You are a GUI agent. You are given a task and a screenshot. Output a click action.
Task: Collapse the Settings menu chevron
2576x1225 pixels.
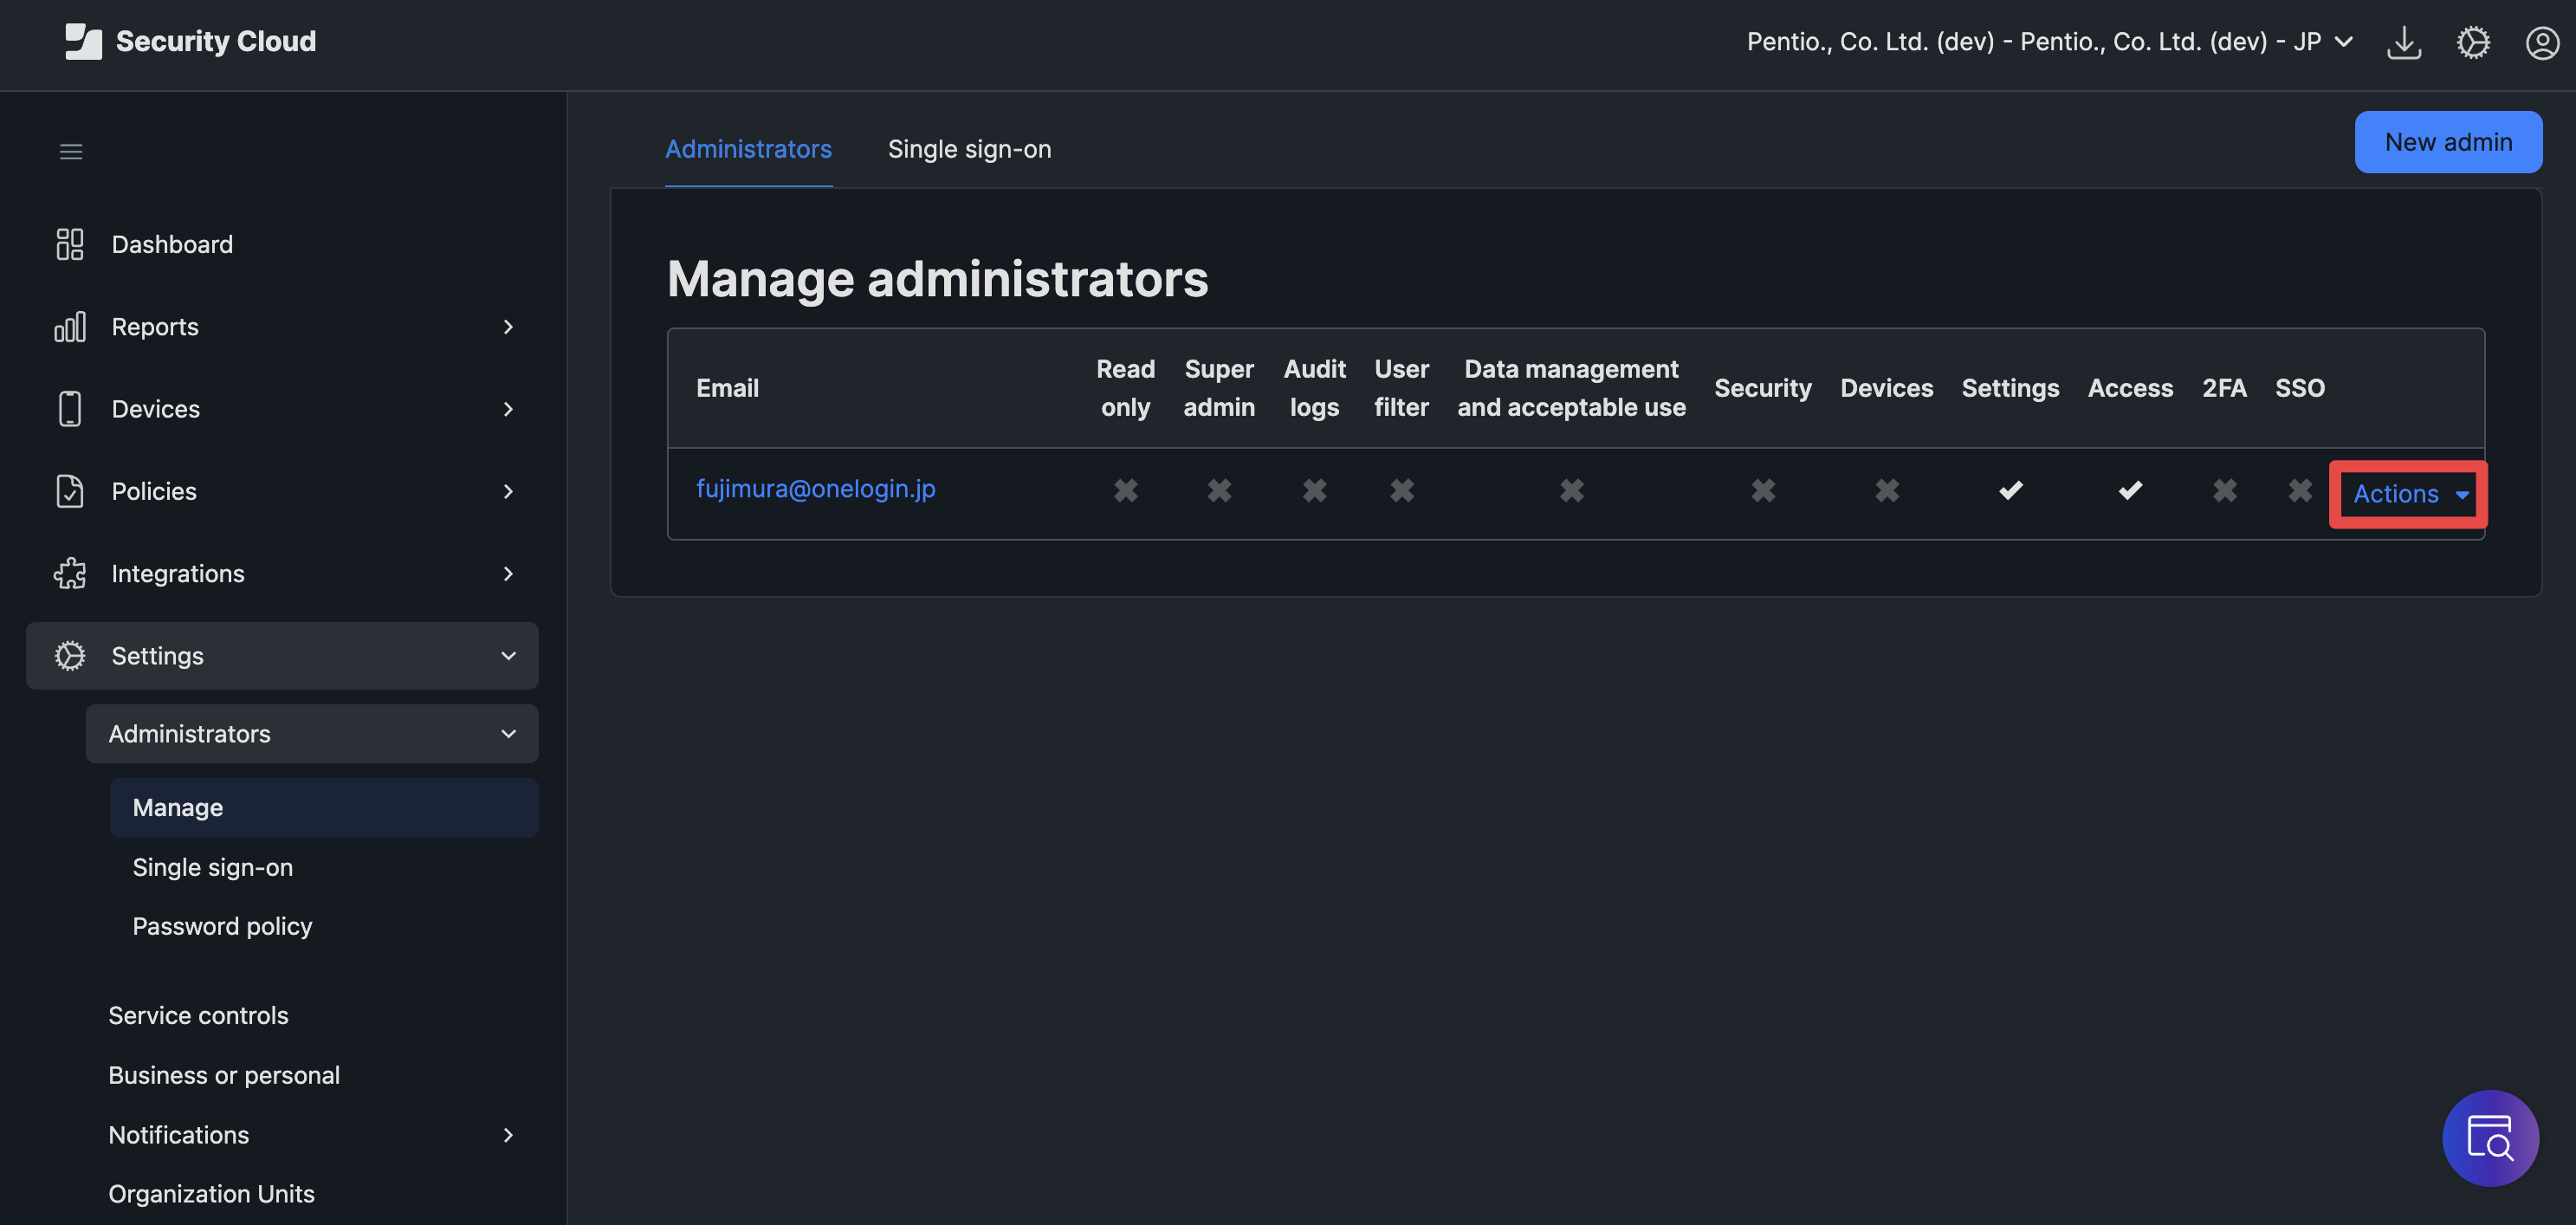click(x=508, y=656)
